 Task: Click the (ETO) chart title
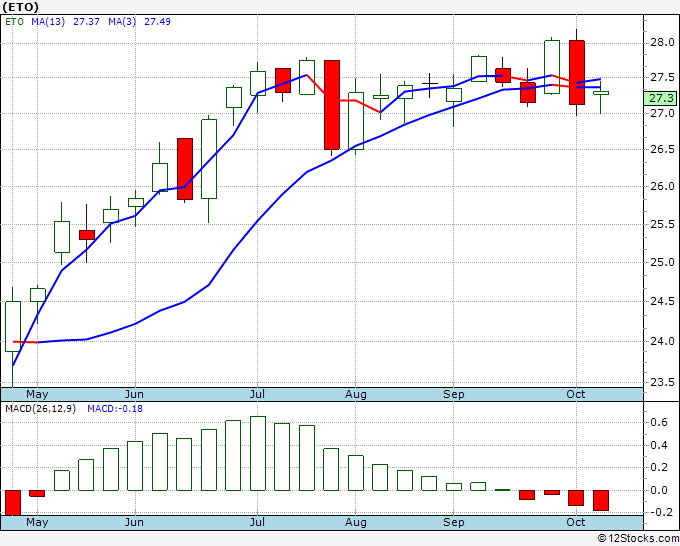pos(20,7)
